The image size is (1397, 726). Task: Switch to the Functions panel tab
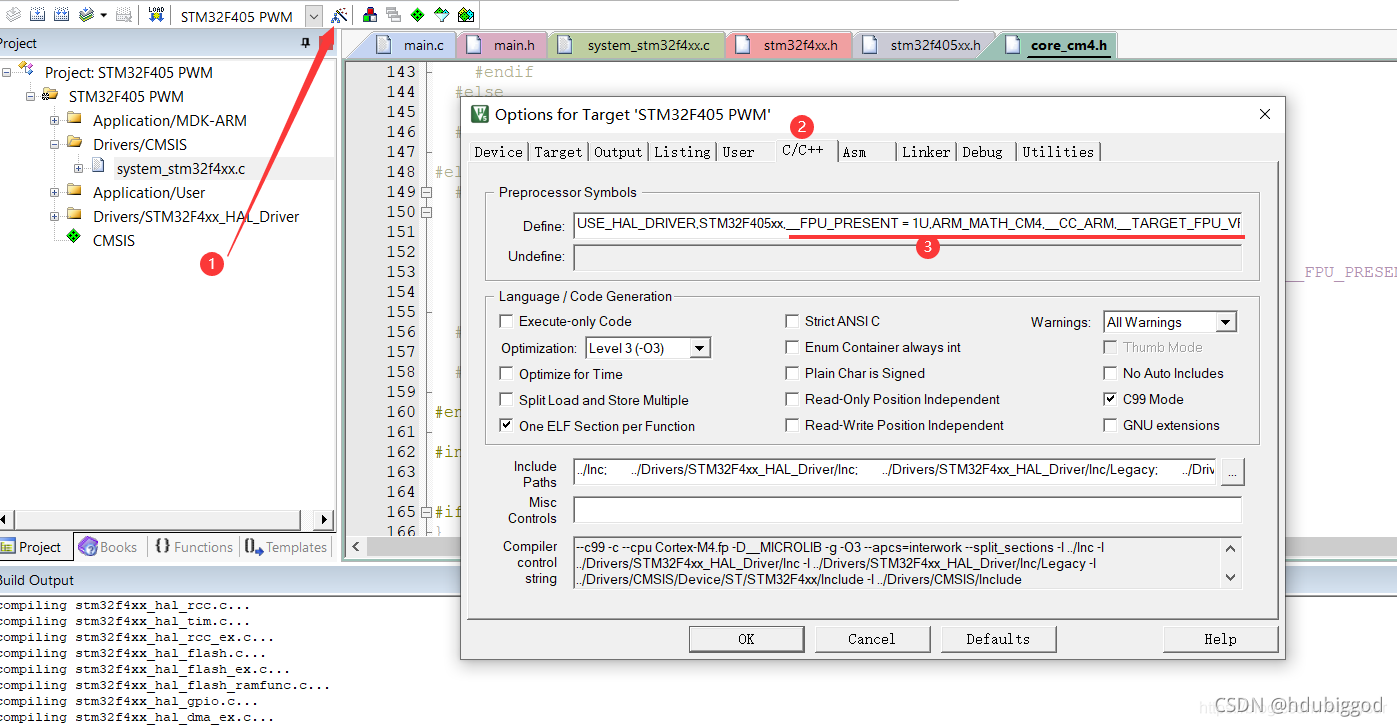[x=193, y=547]
